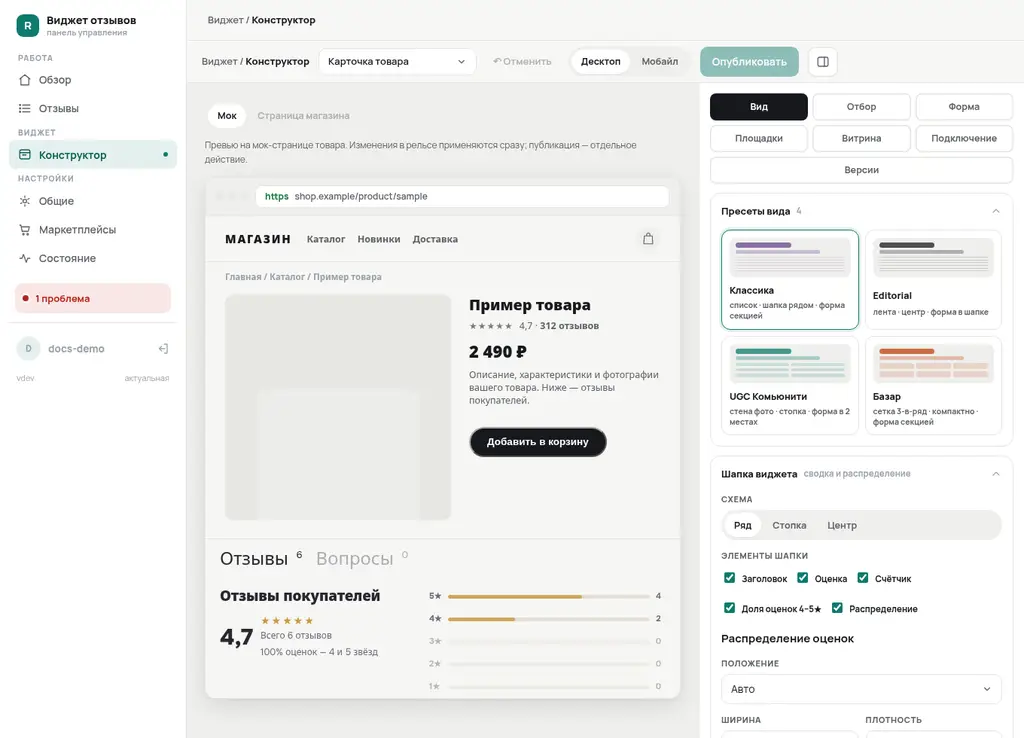This screenshot has height=738, width=1024.
Task: Open the Отбор tab
Action: pos(861,106)
